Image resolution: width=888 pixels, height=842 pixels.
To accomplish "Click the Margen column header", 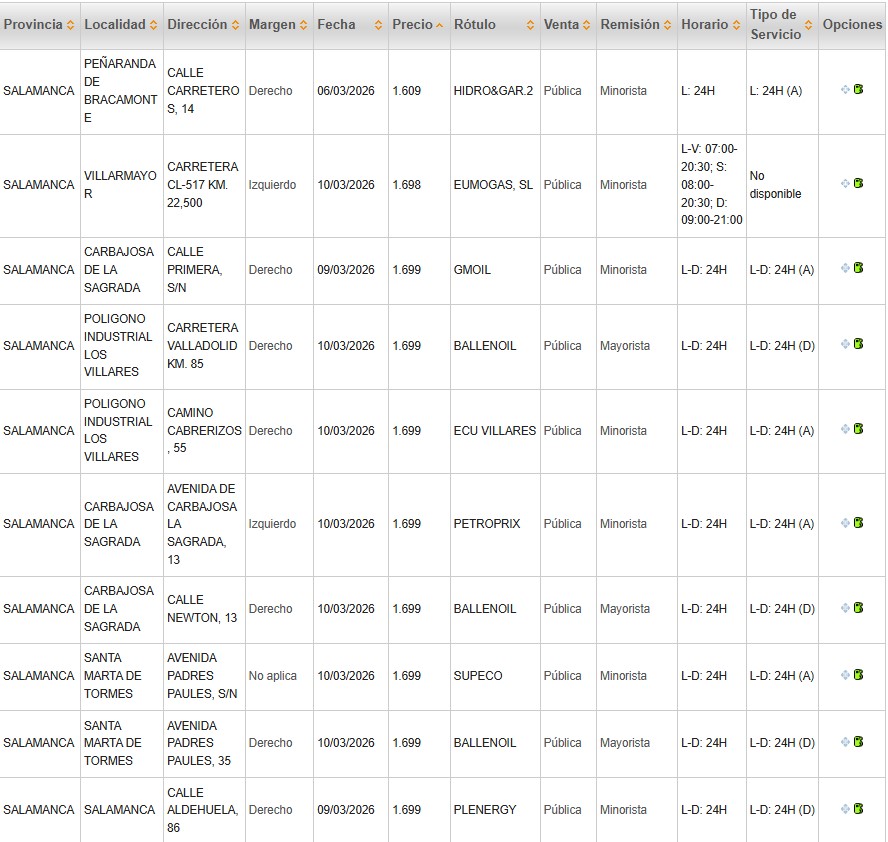I will (272, 25).
